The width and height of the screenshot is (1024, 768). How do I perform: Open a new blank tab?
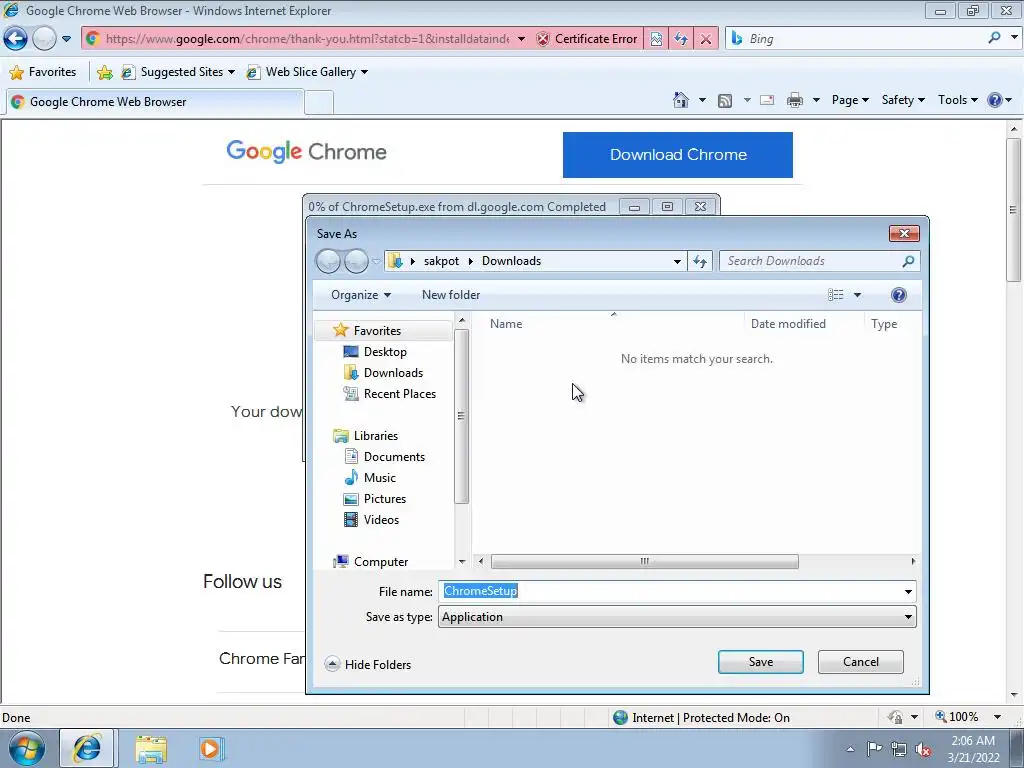point(319,103)
